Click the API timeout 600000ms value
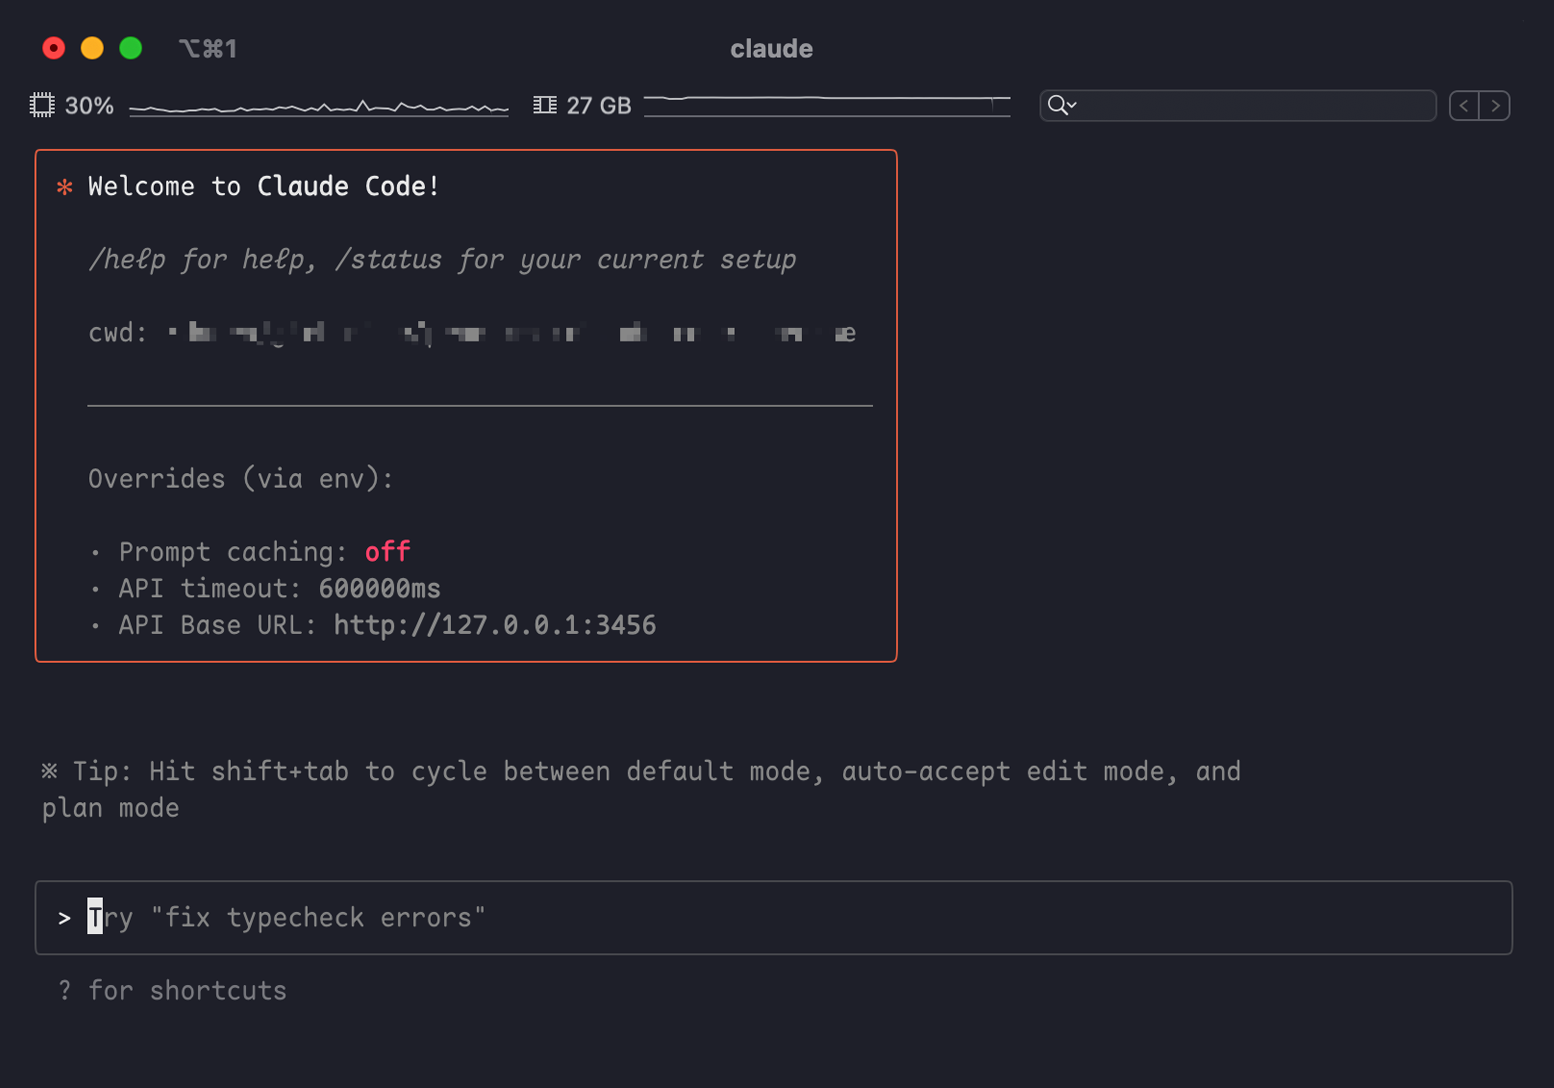 pos(380,589)
